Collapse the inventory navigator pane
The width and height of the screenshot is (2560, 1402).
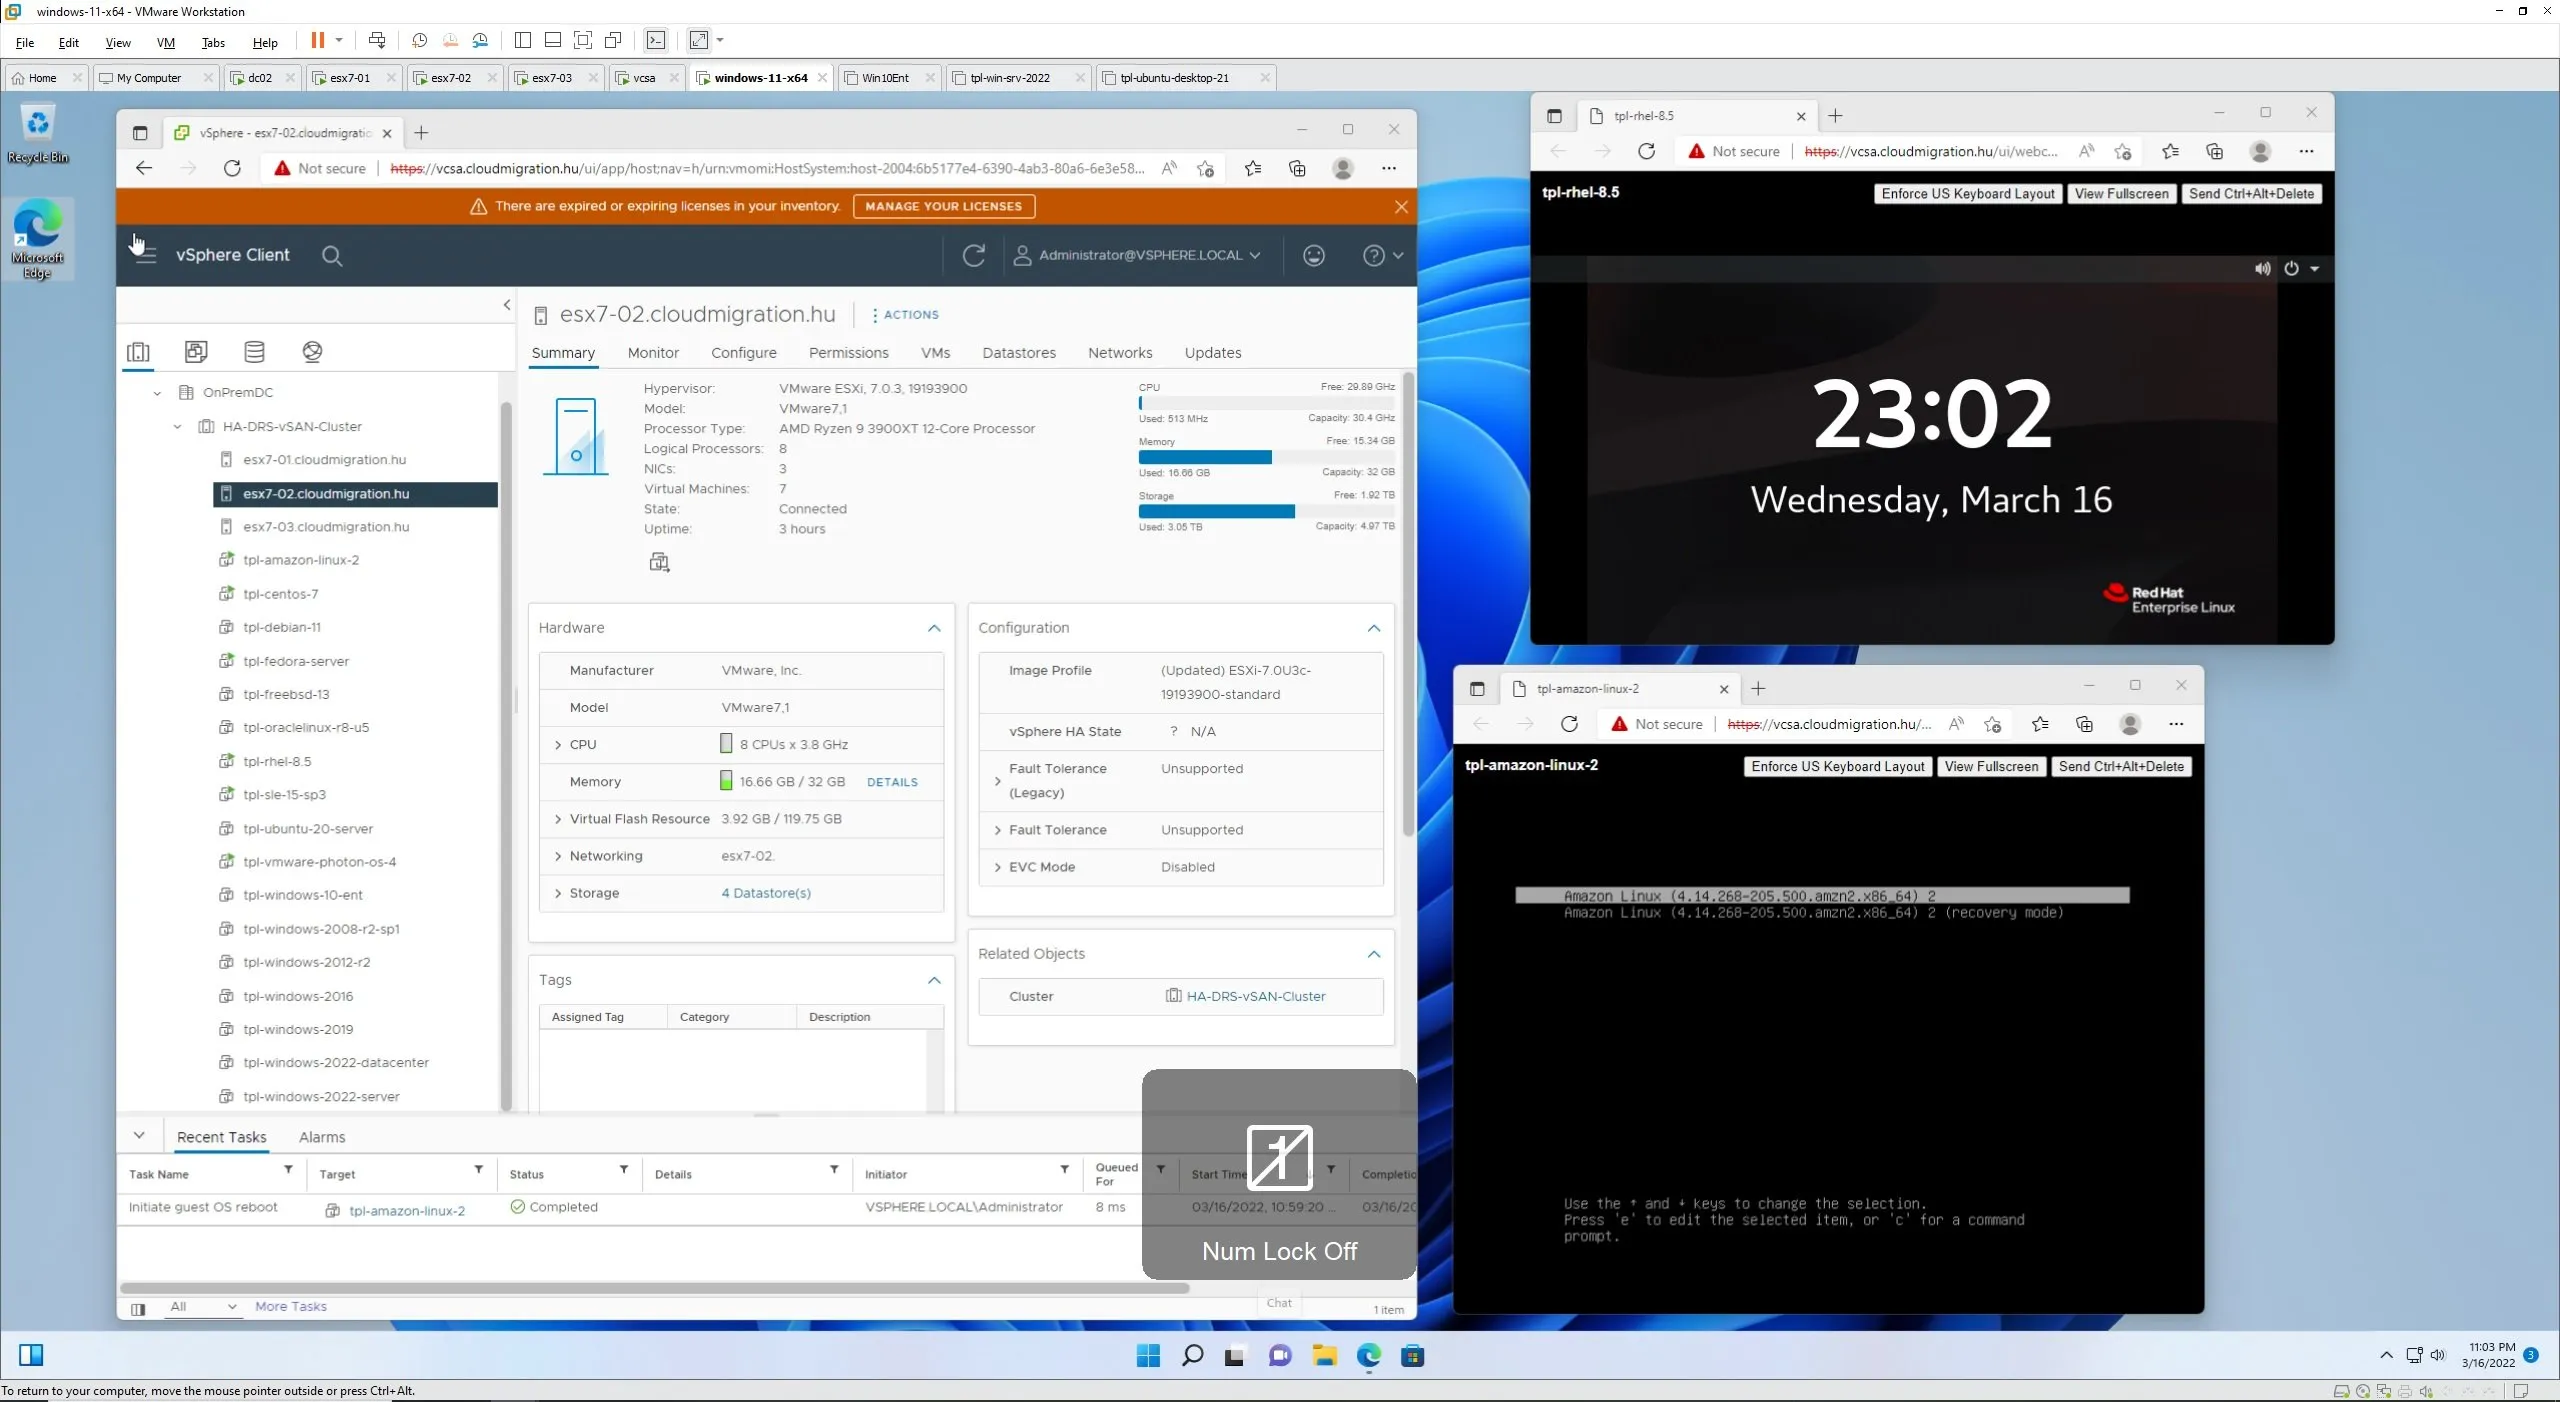click(x=507, y=305)
